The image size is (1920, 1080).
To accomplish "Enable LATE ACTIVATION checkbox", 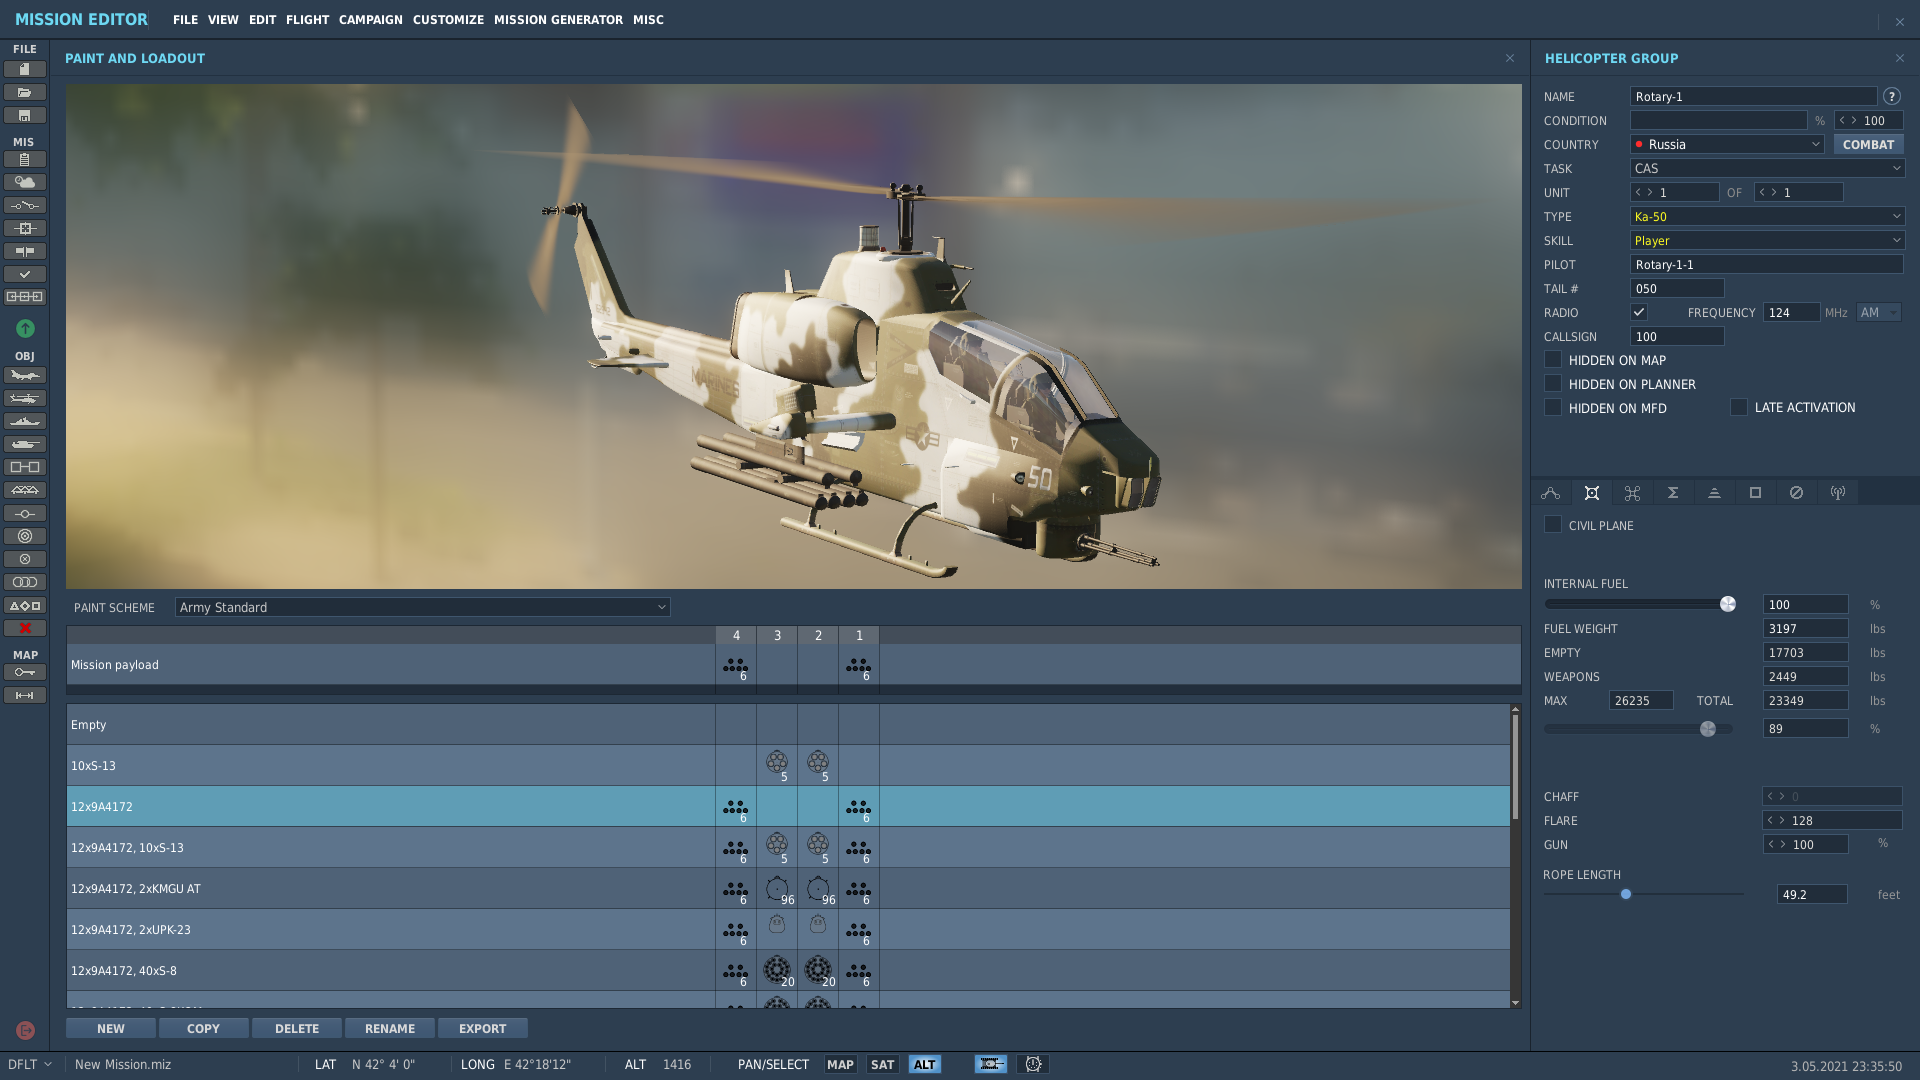I will (1739, 407).
